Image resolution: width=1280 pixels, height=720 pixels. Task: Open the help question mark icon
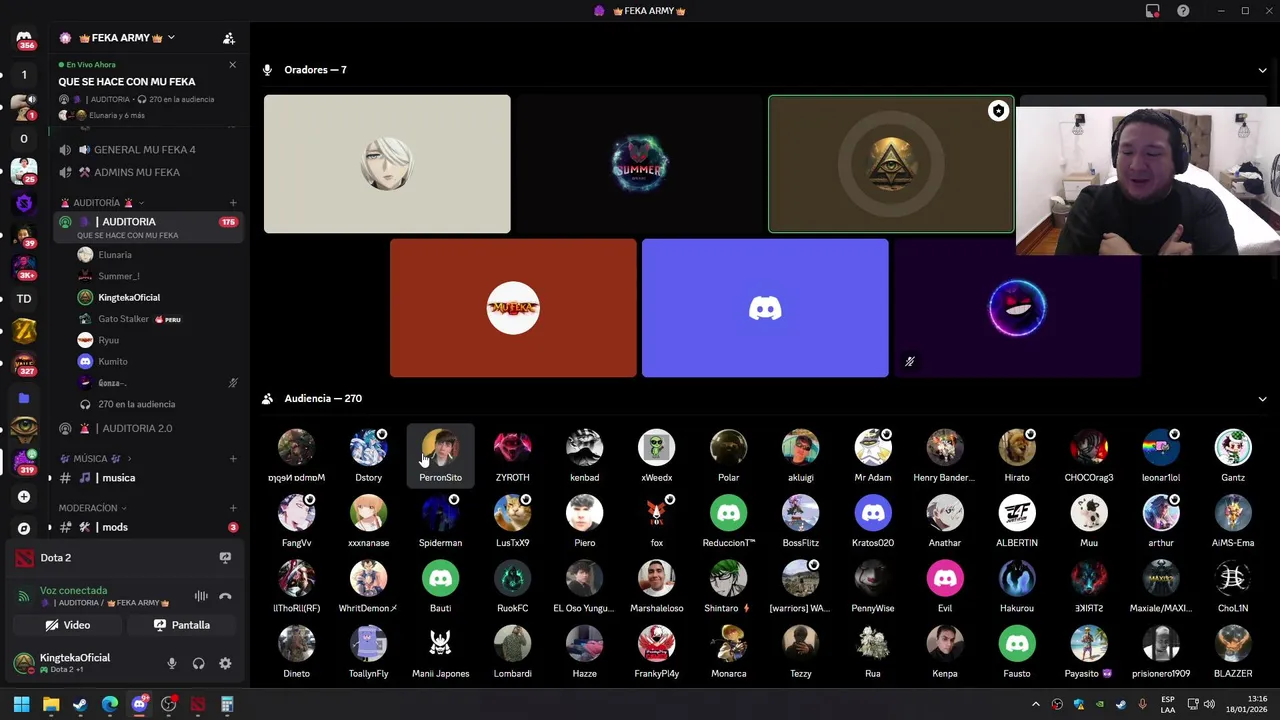tap(1183, 11)
